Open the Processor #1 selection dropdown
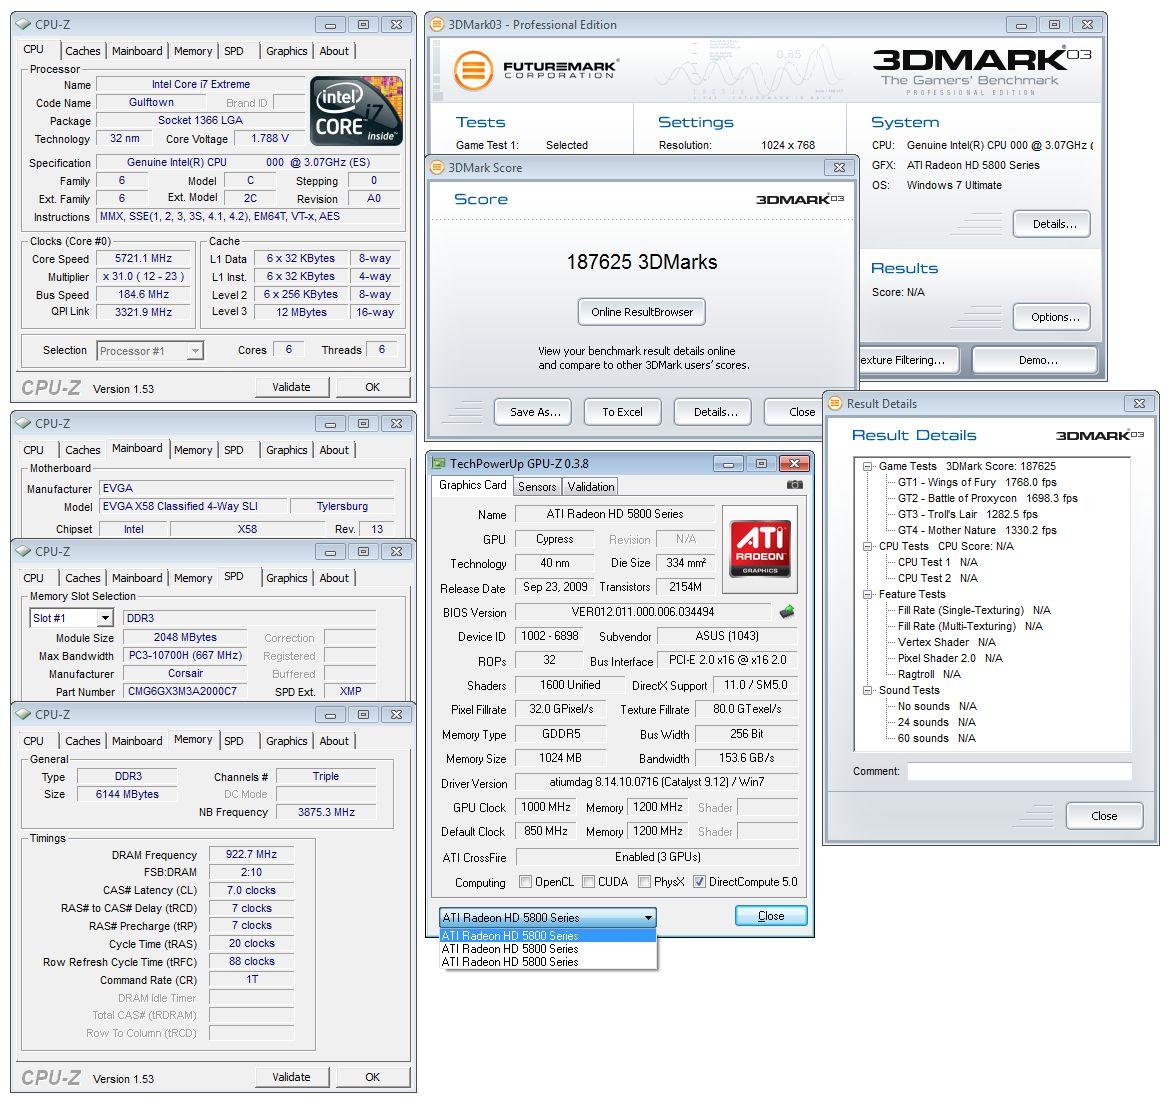The height and width of the screenshot is (1106, 1169). click(195, 351)
